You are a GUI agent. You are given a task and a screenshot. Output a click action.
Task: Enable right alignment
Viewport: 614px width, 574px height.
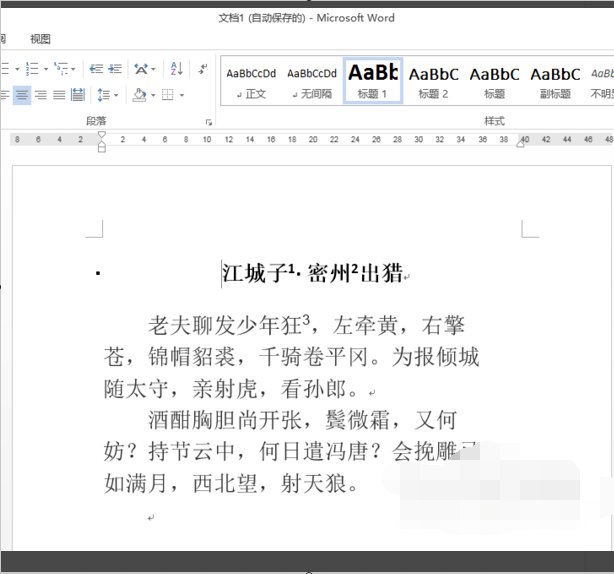(40, 95)
